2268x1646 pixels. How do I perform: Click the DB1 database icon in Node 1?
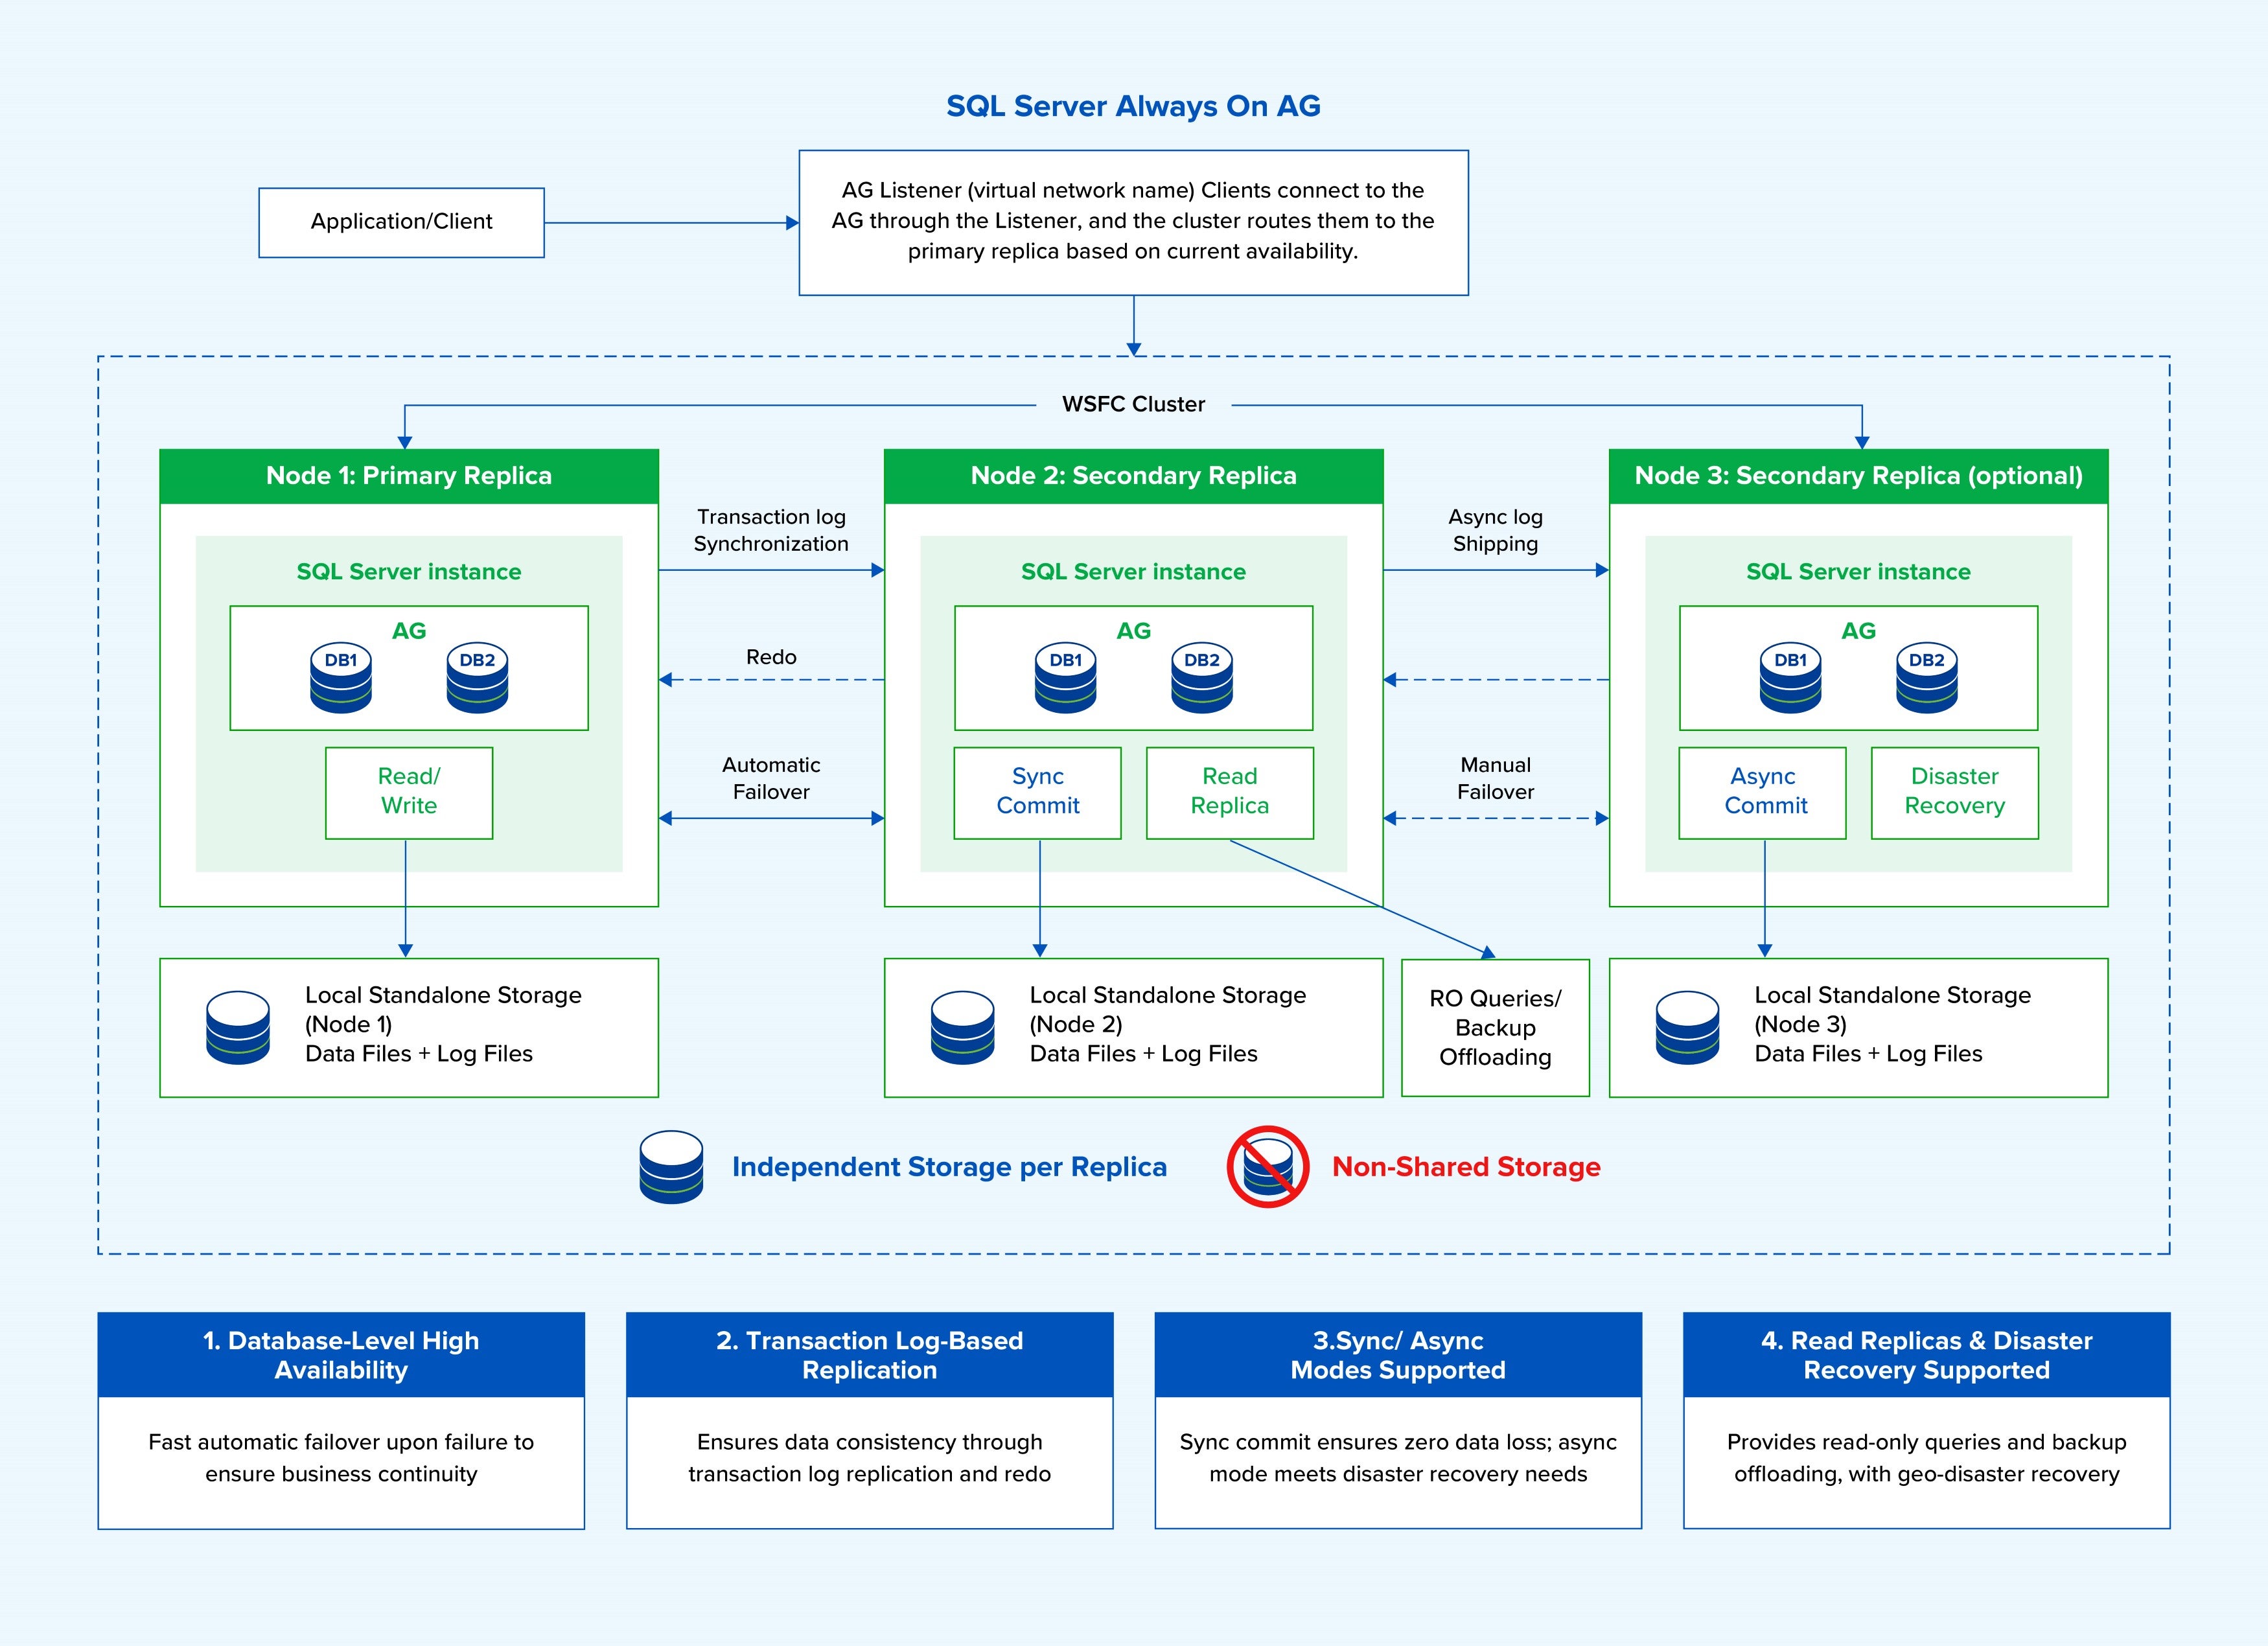click(341, 678)
